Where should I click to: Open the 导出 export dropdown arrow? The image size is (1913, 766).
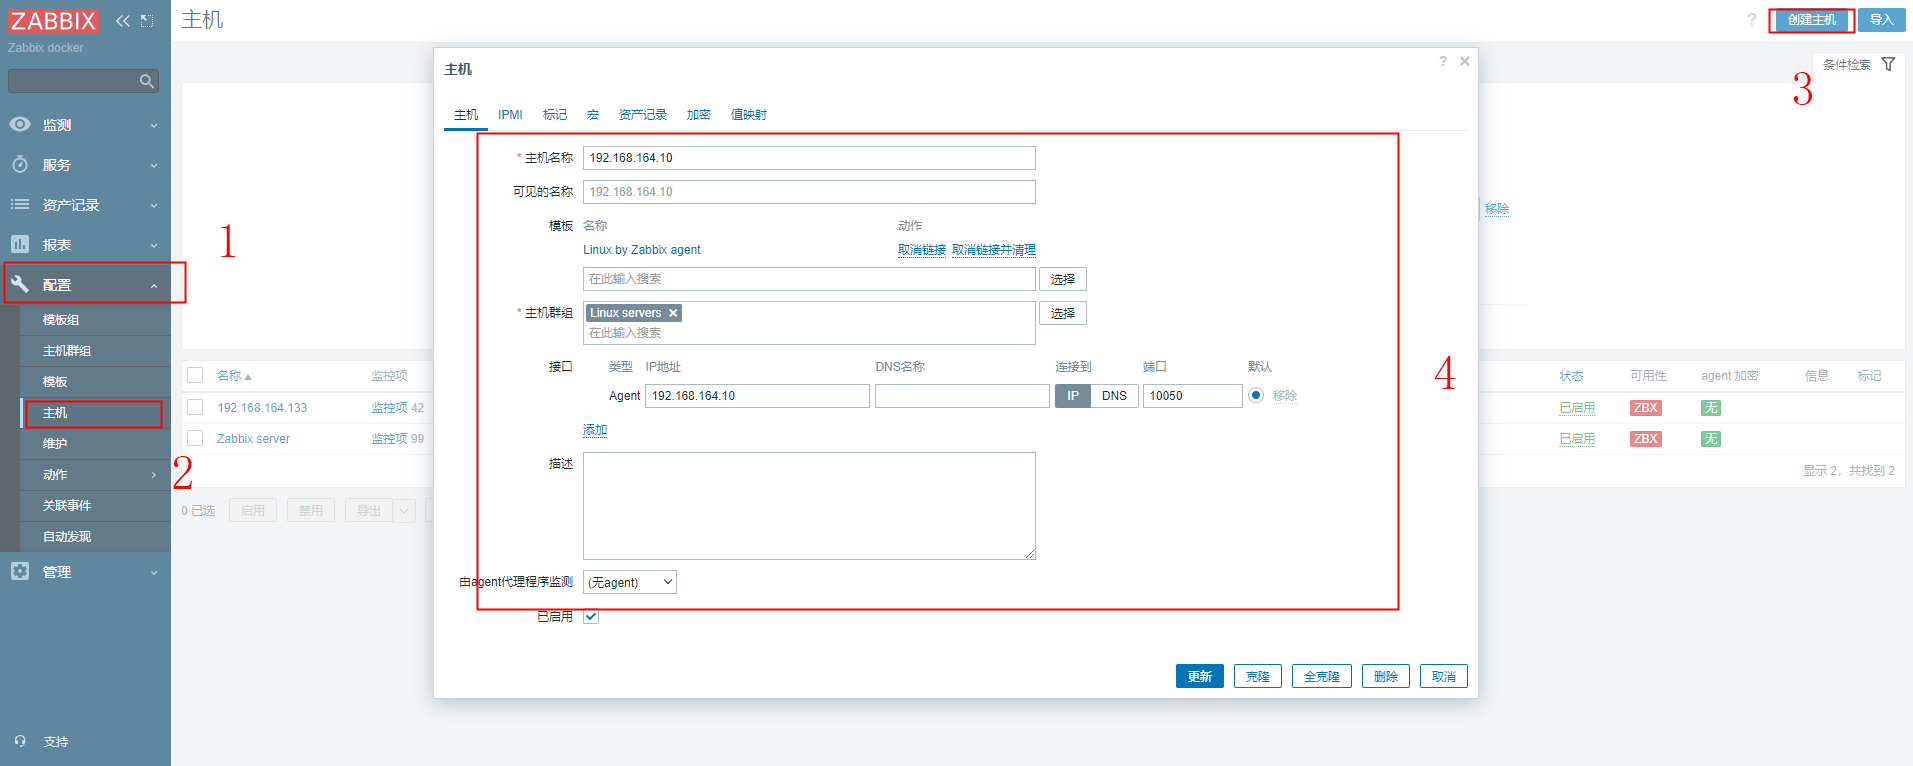(404, 511)
